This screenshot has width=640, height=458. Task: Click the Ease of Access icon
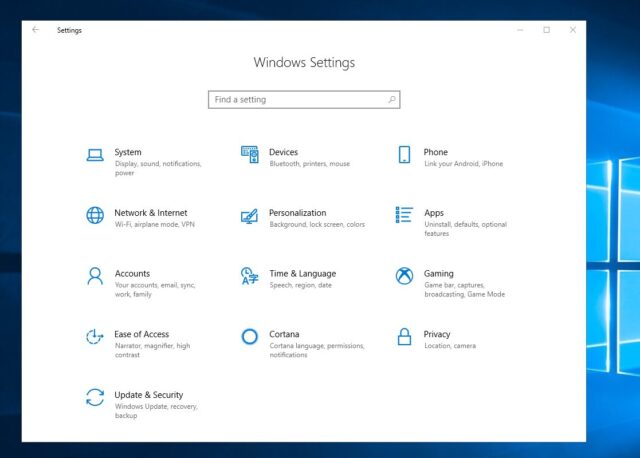[x=95, y=337]
